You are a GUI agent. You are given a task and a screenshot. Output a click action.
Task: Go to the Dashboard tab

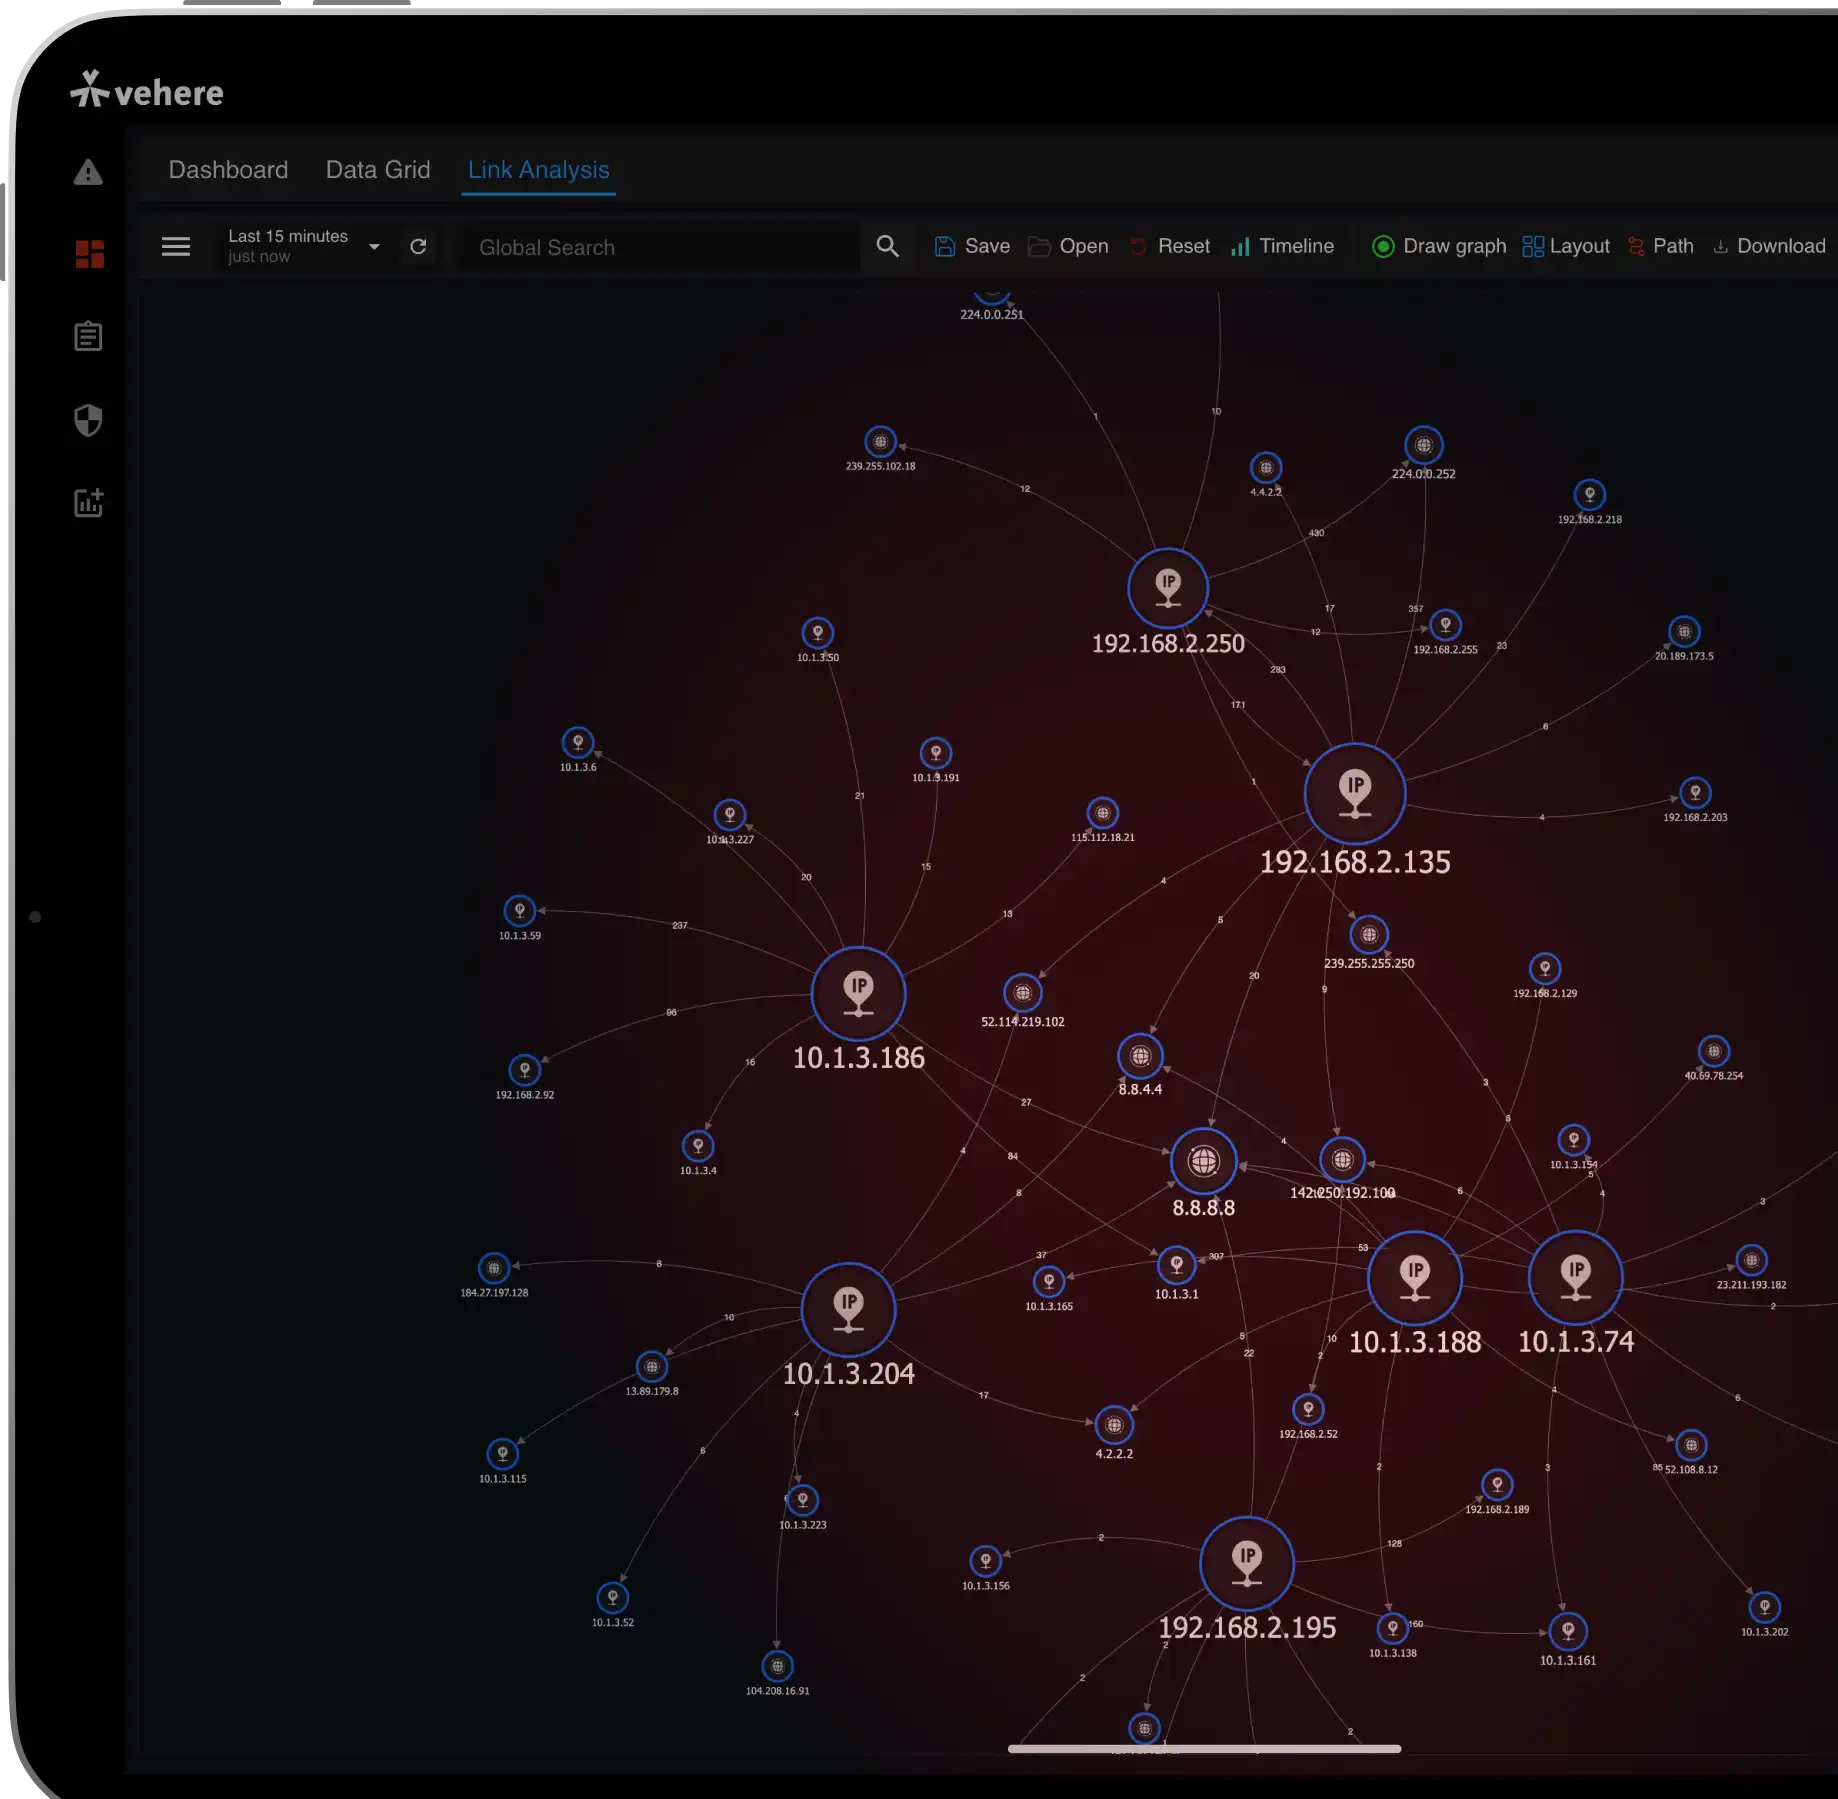228,169
